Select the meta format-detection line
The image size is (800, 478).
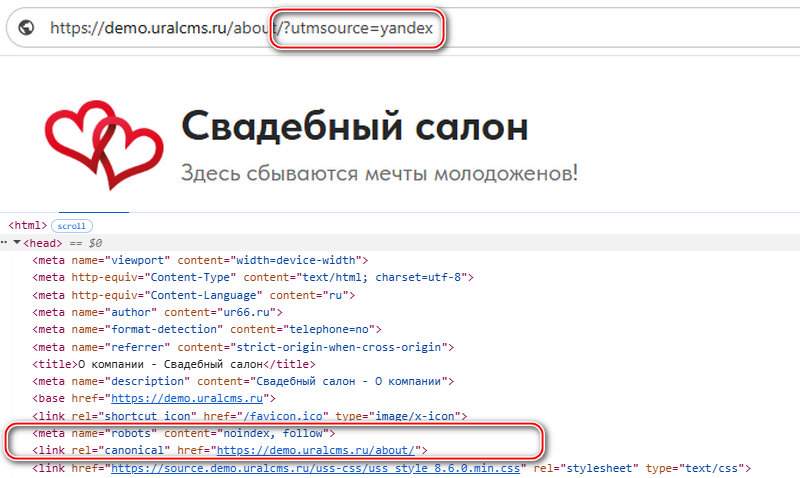click(x=207, y=330)
